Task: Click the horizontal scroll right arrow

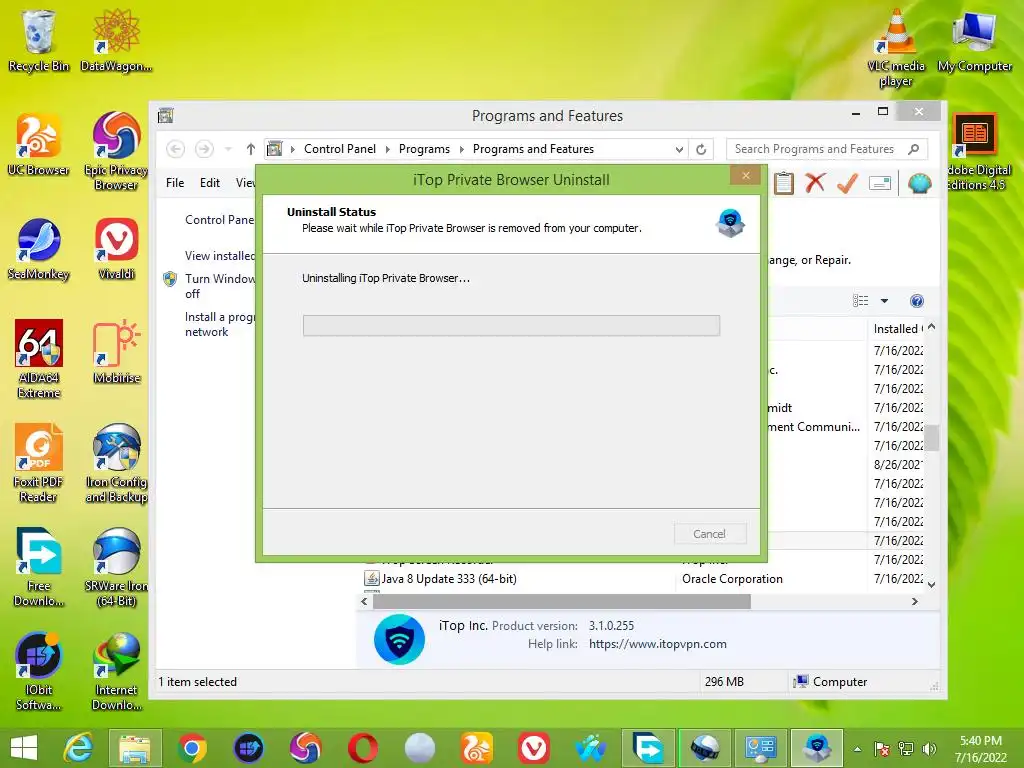Action: click(915, 601)
